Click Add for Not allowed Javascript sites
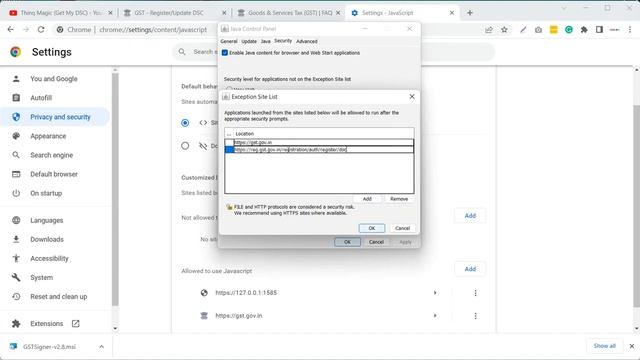The image size is (640, 360). tap(470, 216)
